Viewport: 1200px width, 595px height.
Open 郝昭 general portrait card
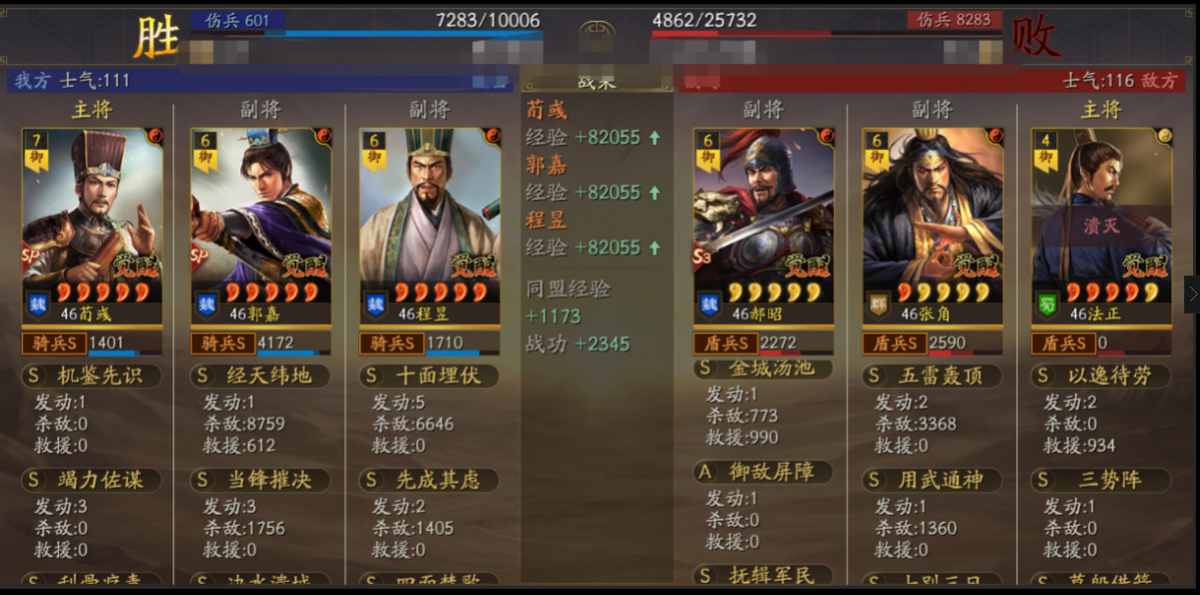coord(765,226)
